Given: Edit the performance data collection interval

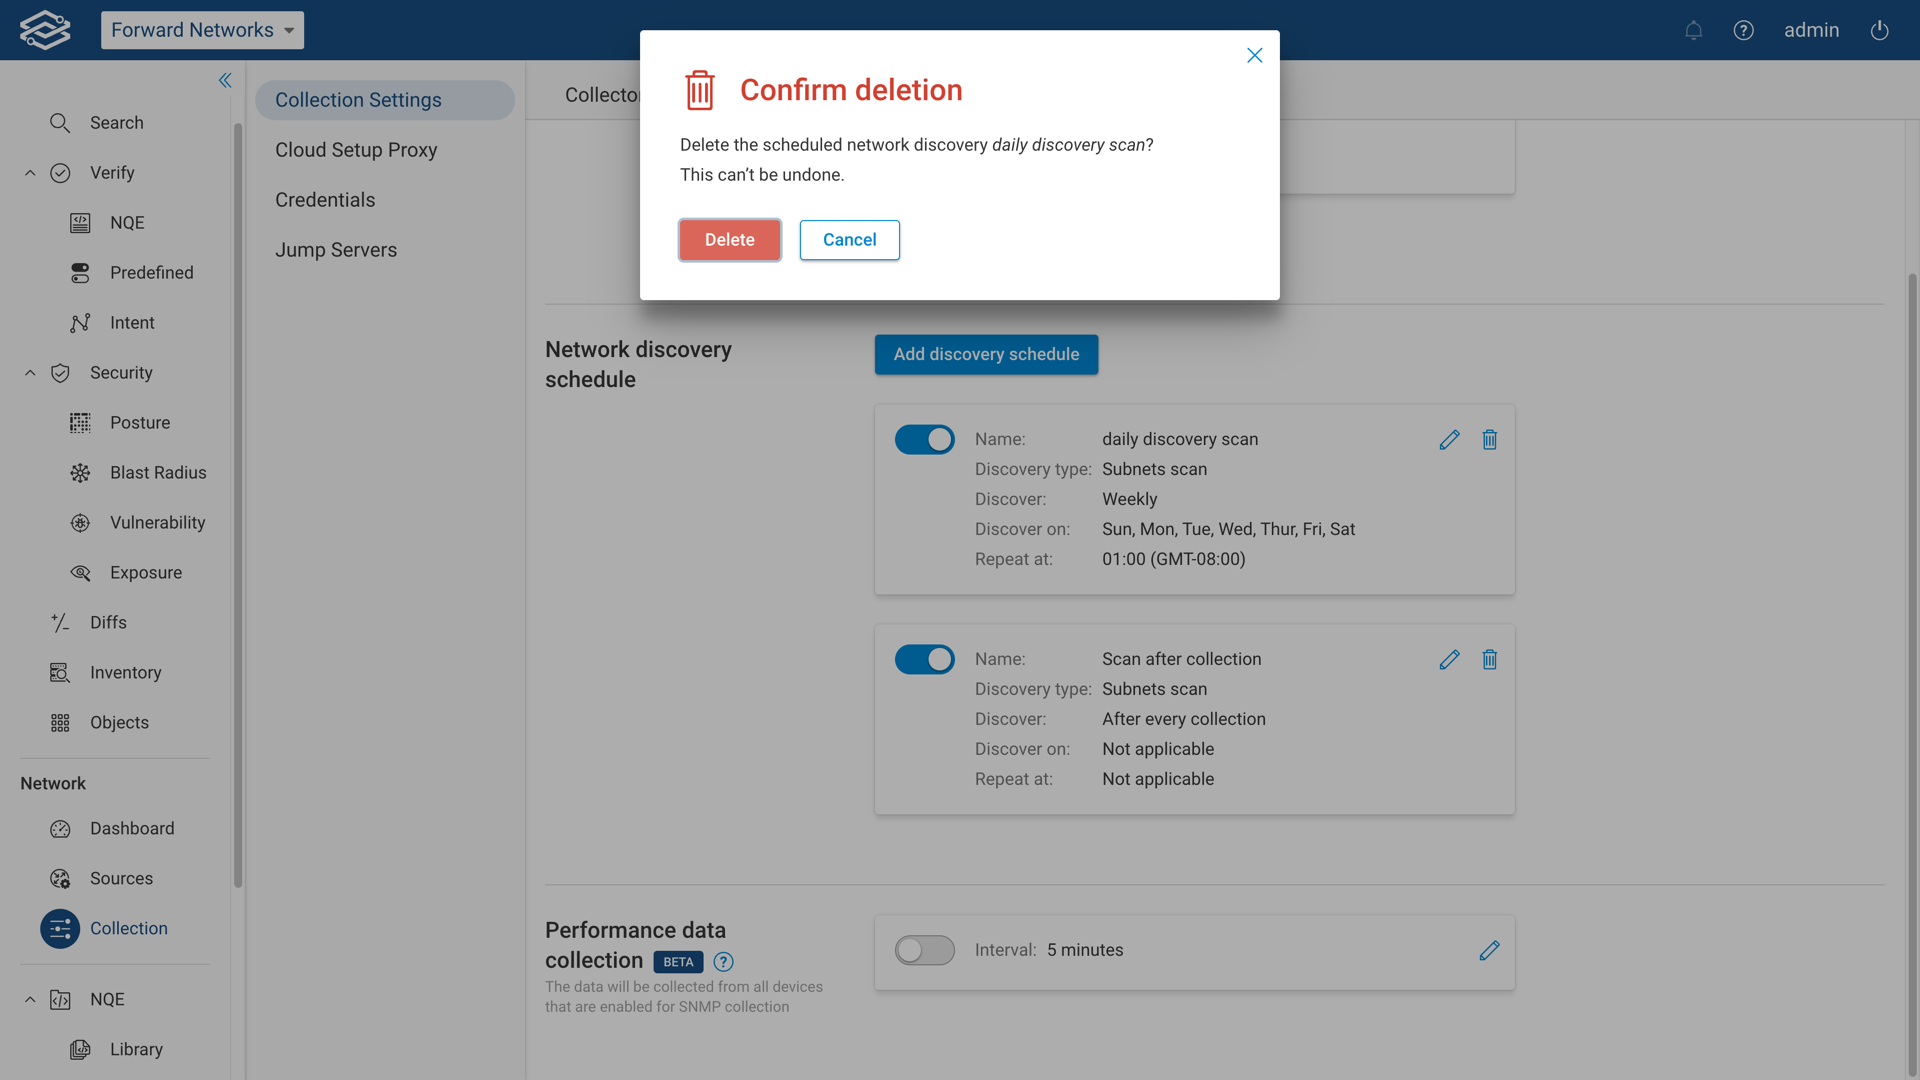Looking at the screenshot, I should (1489, 951).
